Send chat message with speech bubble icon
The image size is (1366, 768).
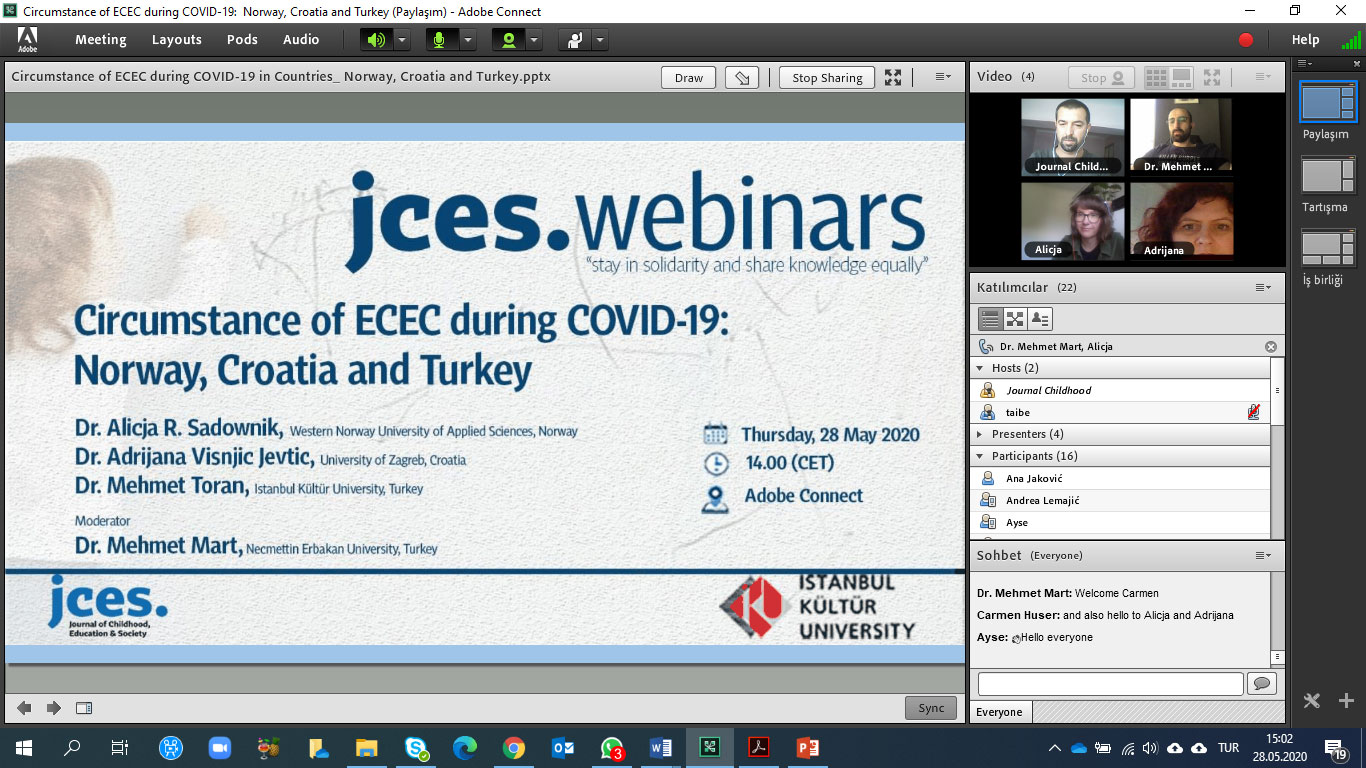click(1261, 683)
